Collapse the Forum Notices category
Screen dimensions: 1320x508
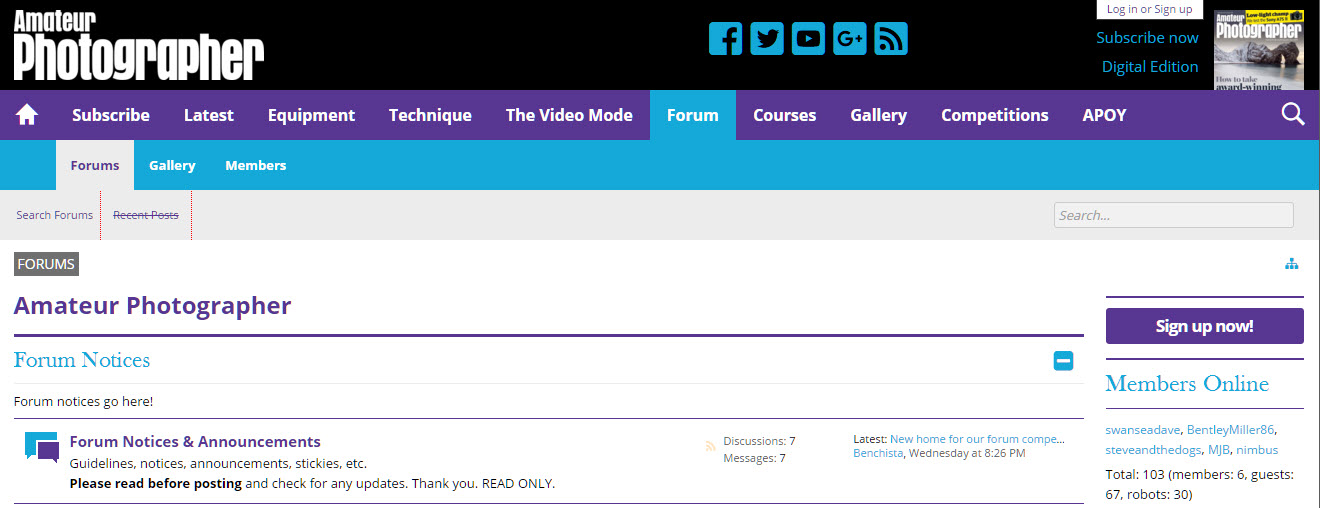click(1063, 361)
